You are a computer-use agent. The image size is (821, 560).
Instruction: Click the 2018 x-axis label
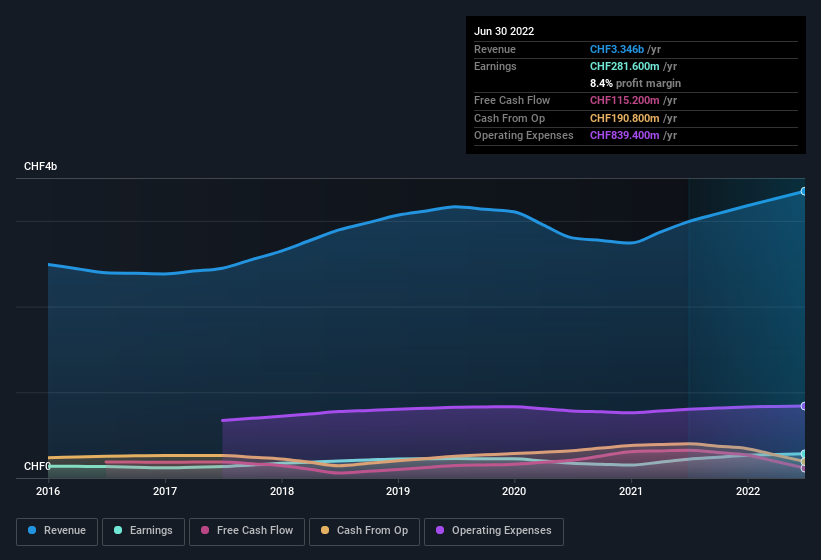click(x=282, y=491)
